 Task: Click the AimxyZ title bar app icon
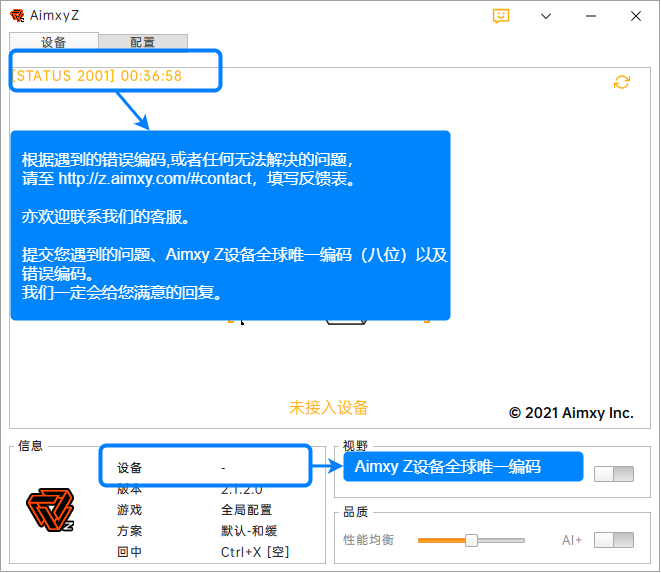17,16
